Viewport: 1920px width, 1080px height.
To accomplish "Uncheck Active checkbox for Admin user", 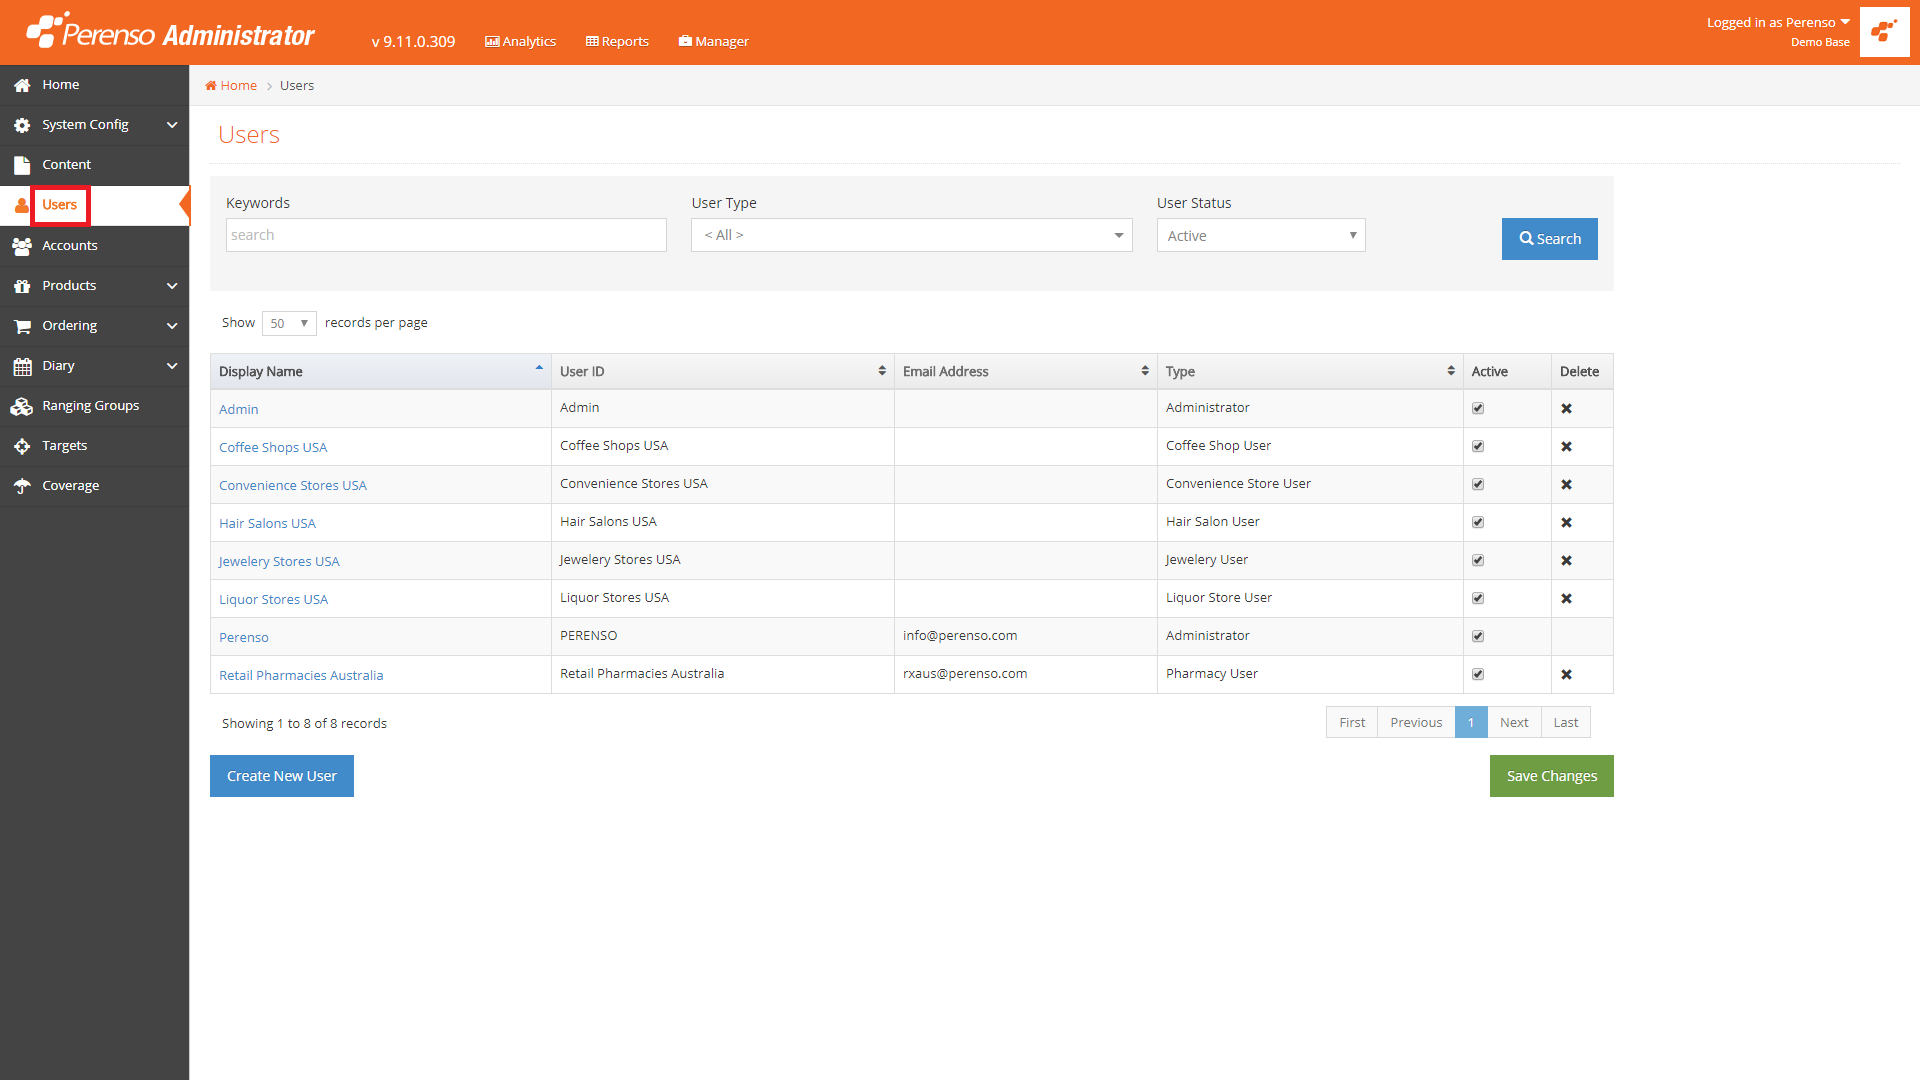I will (1478, 409).
